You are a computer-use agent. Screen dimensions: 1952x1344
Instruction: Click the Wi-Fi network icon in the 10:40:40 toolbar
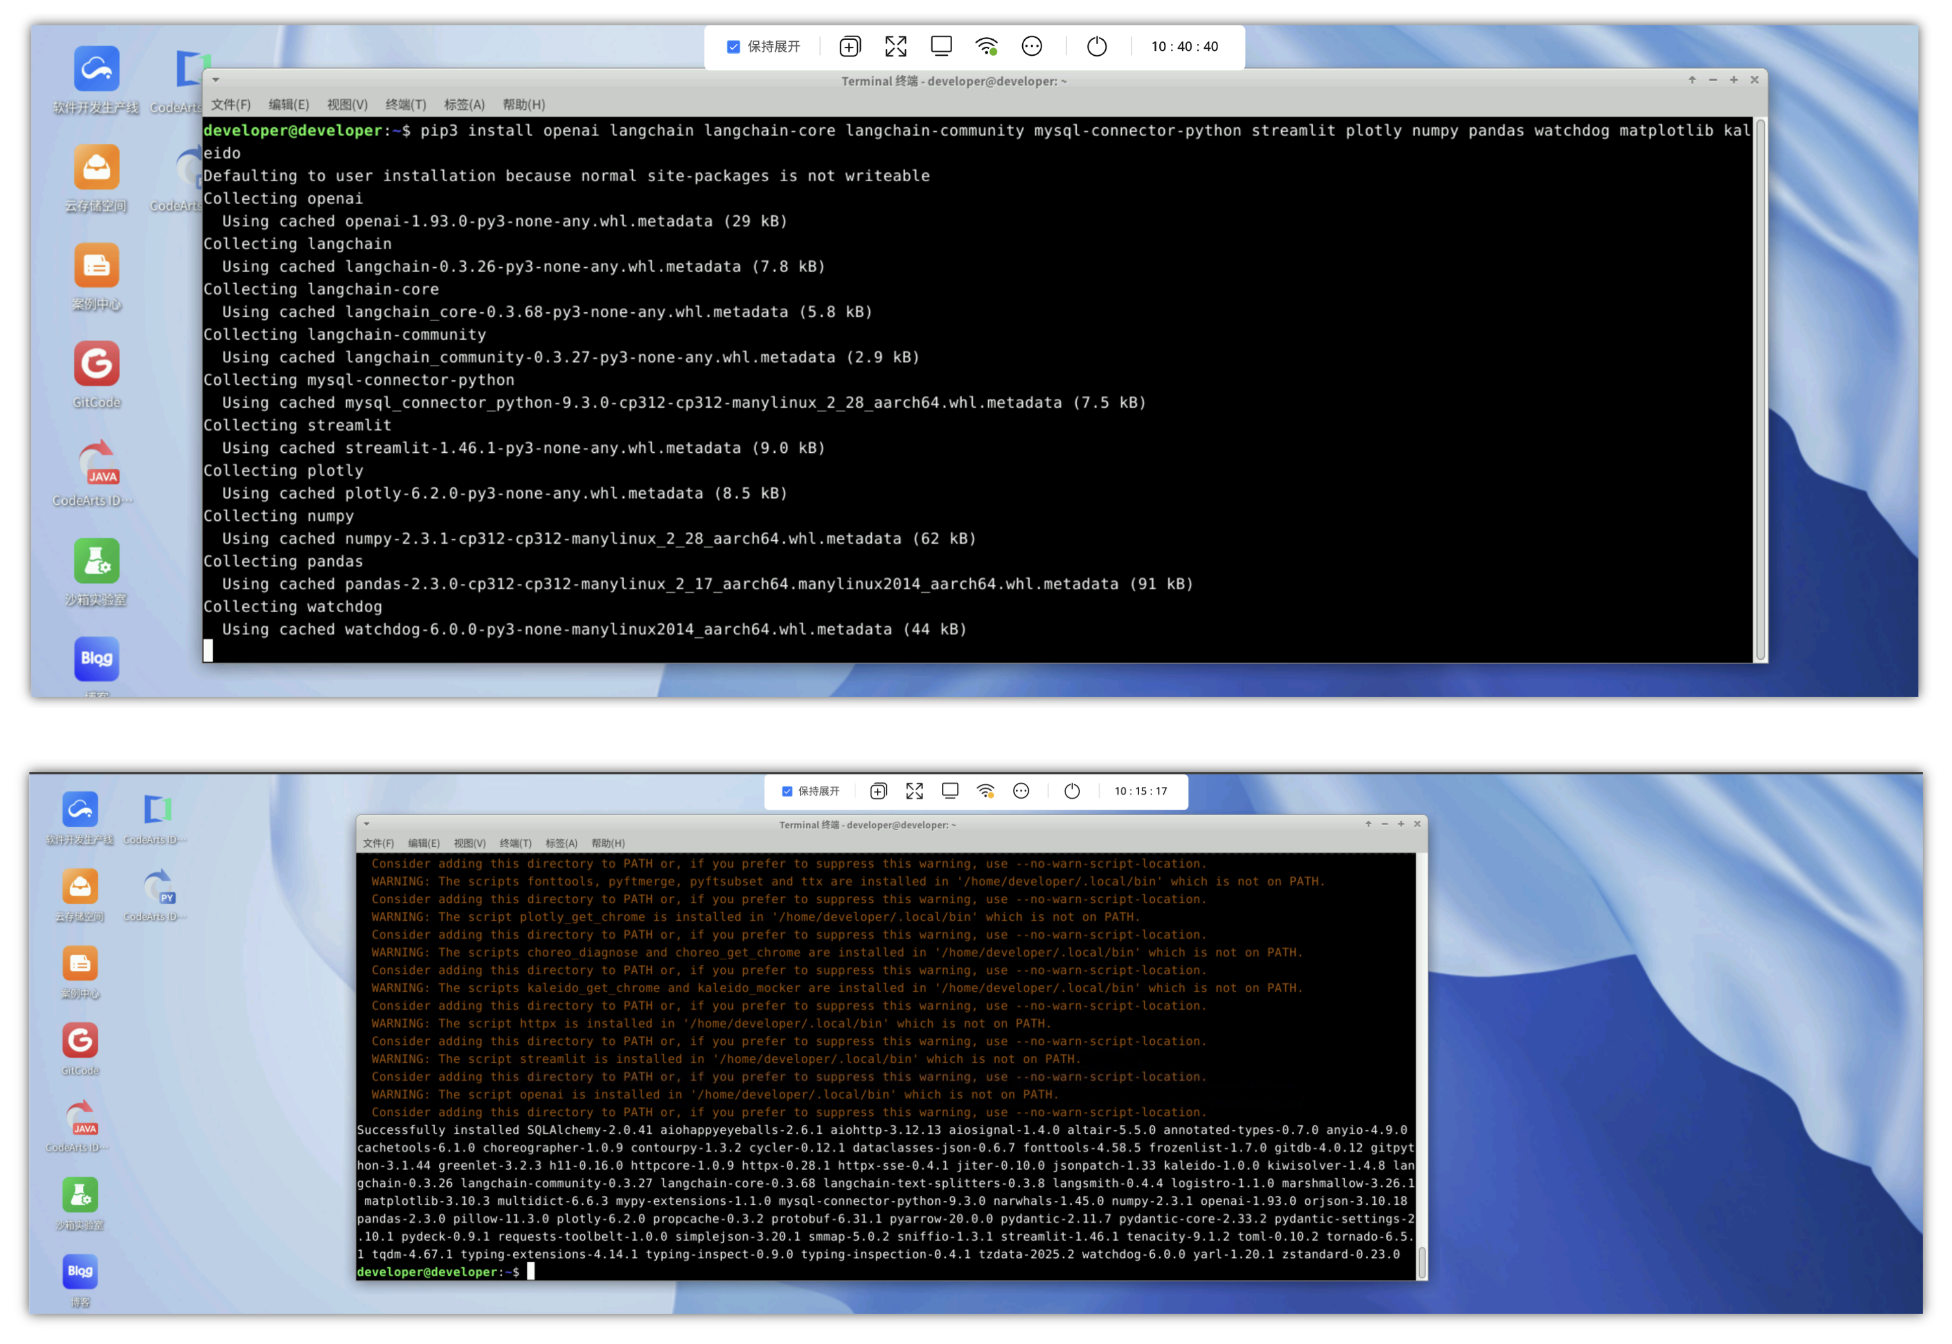click(987, 46)
